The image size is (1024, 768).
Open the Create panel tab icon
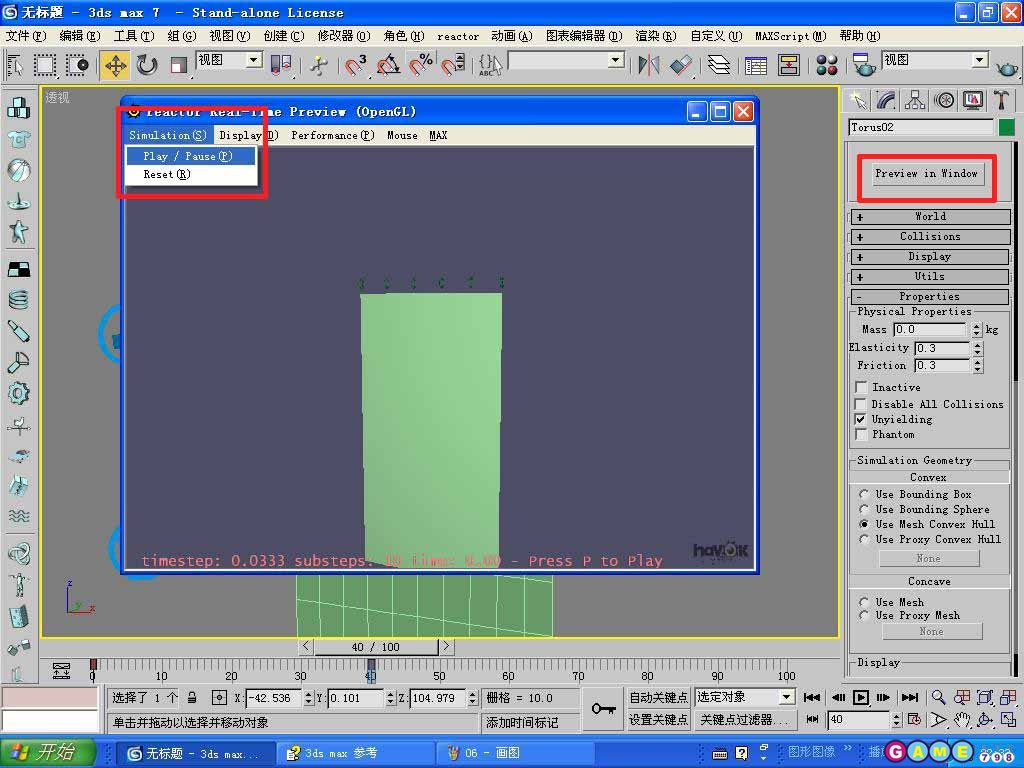point(859,100)
